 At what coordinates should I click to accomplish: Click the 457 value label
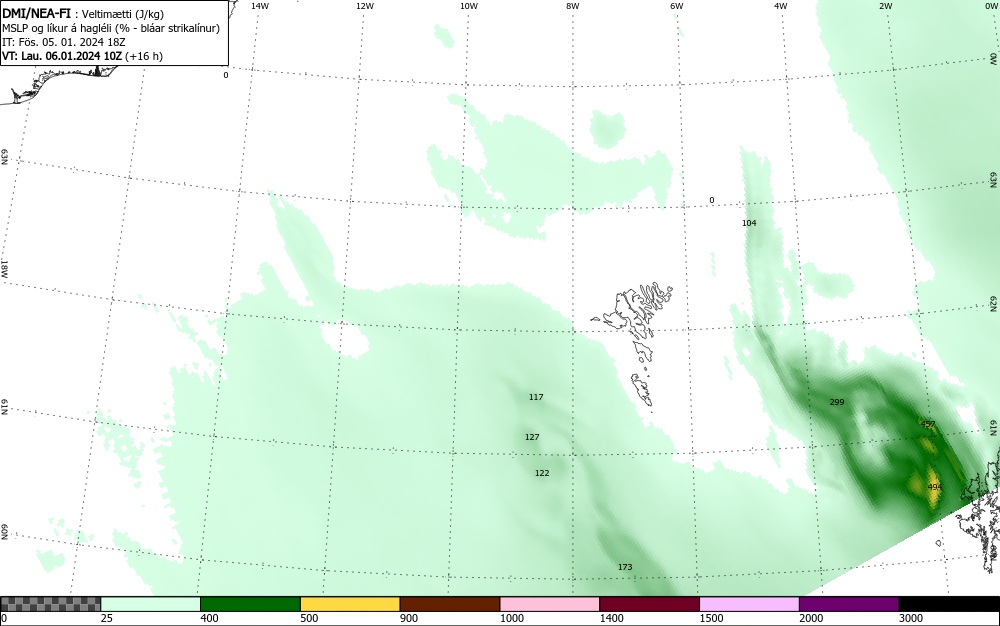click(x=928, y=424)
